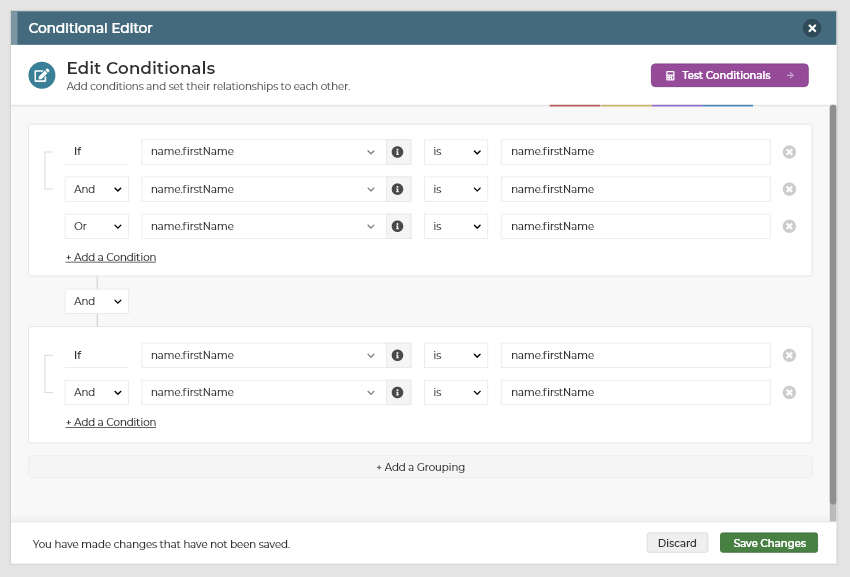
Task: Click info icon in the Or row
Action: (x=398, y=226)
